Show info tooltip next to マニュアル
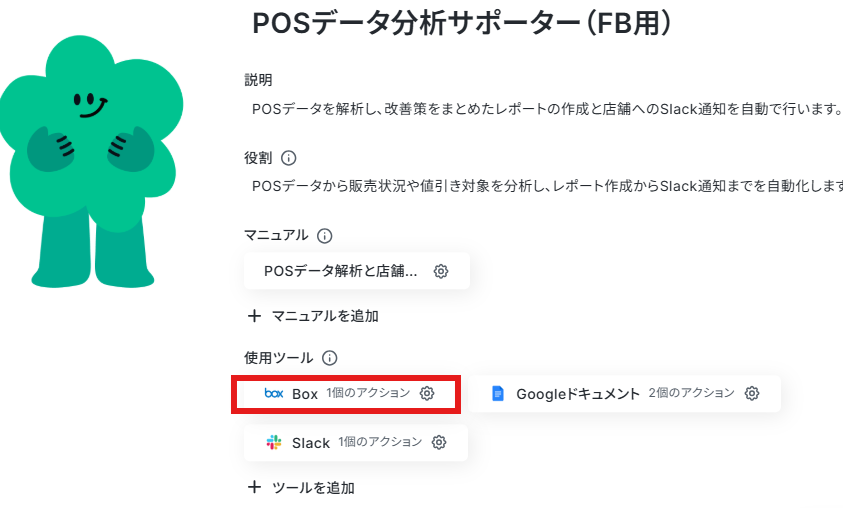Viewport: 843px width, 508px height. [325, 235]
